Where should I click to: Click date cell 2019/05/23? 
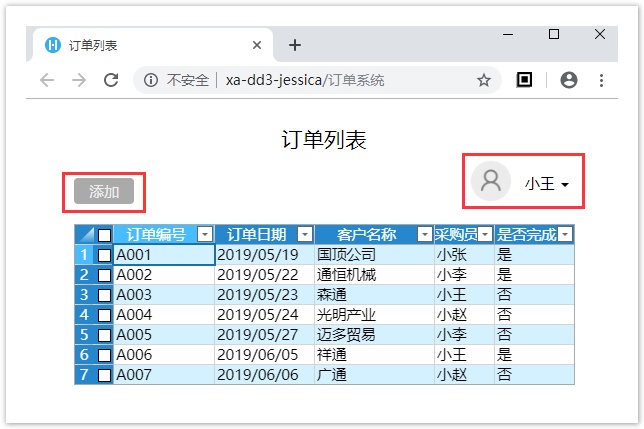coord(264,295)
